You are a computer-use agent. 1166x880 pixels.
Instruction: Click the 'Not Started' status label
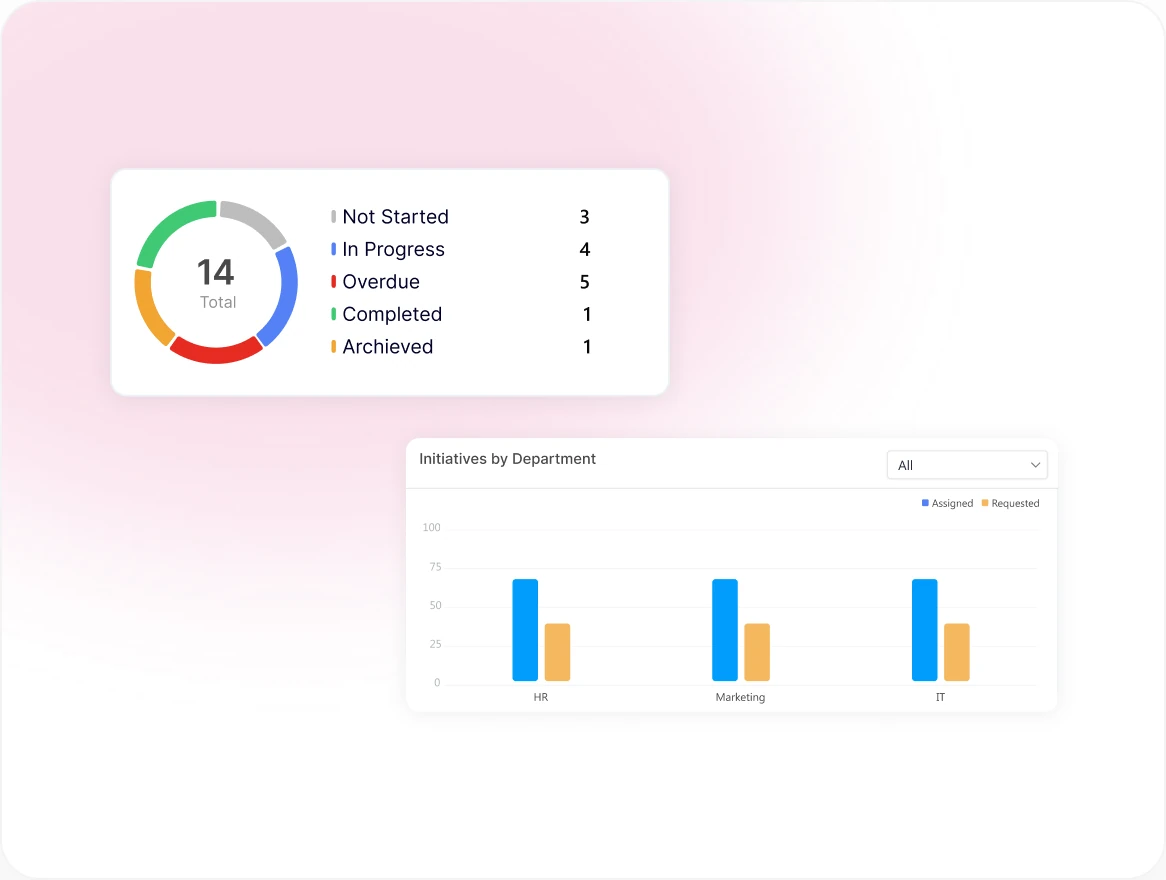[x=396, y=216]
